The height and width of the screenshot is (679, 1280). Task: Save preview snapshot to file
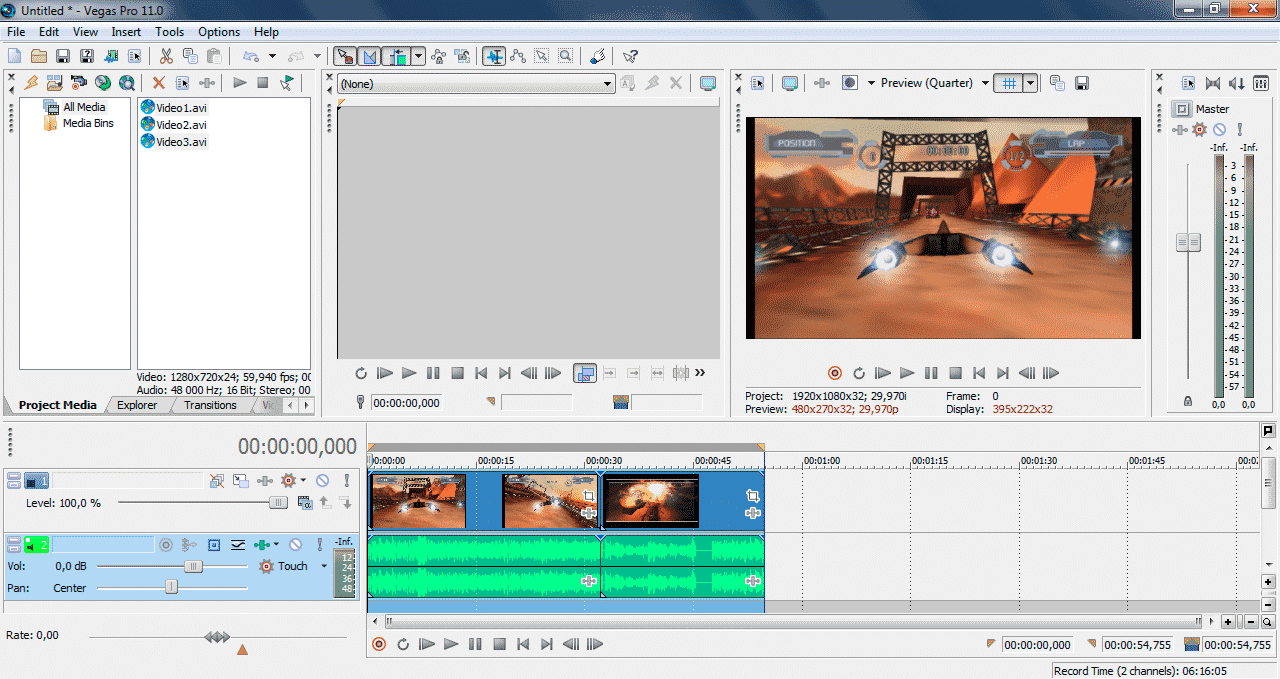pyautogui.click(x=1081, y=83)
